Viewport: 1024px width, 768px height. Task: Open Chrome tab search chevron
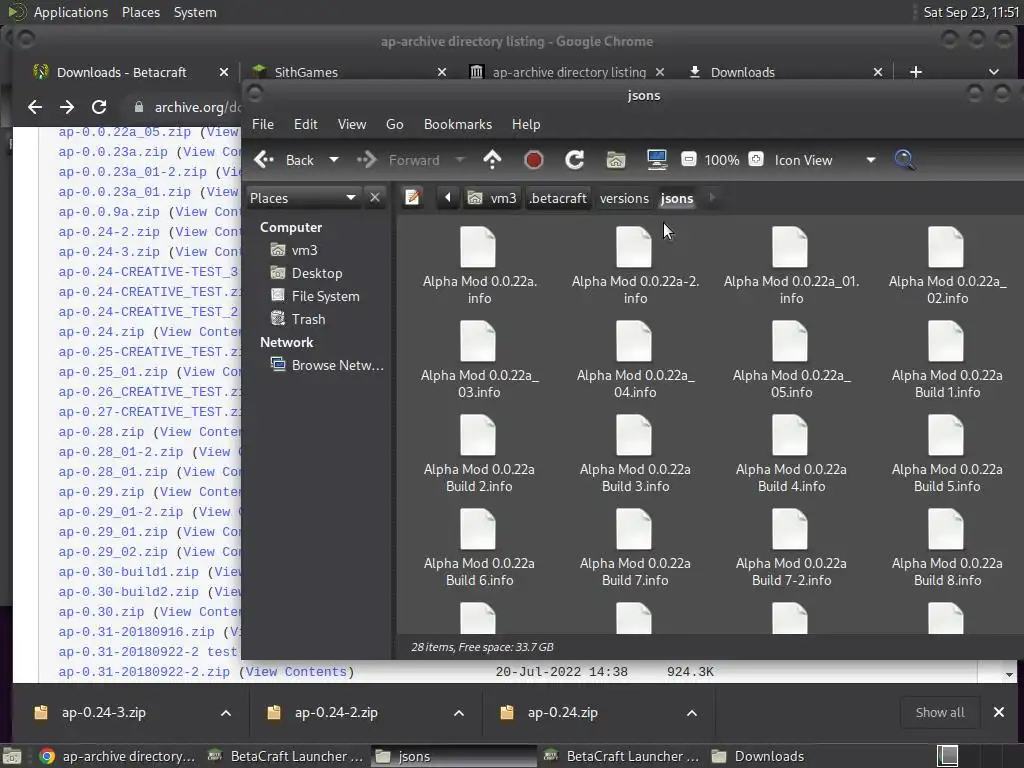tap(993, 72)
